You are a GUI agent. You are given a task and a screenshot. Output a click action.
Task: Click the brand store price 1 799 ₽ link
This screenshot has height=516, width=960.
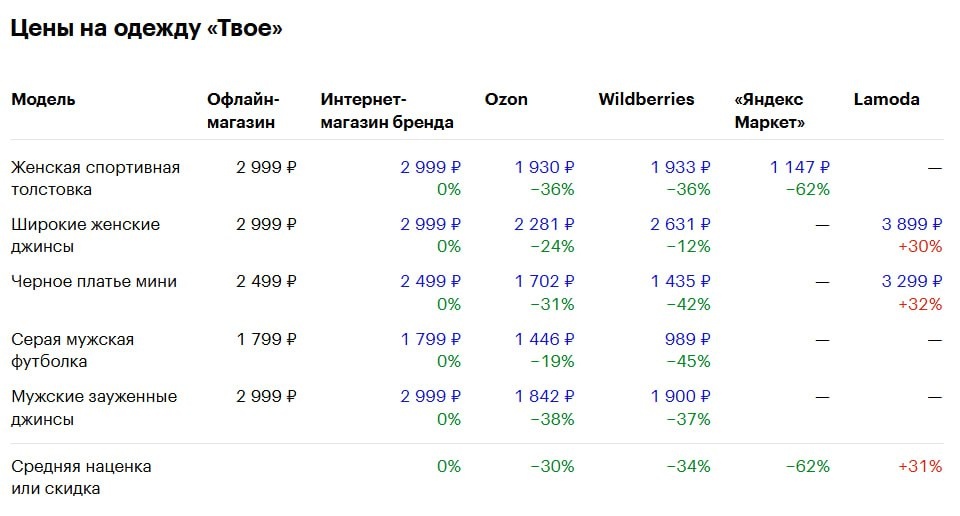click(x=430, y=340)
